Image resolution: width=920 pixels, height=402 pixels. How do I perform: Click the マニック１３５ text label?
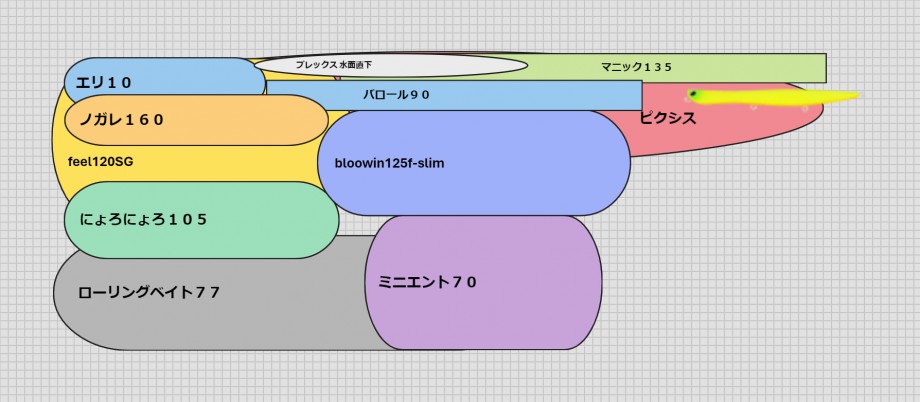[x=637, y=67]
